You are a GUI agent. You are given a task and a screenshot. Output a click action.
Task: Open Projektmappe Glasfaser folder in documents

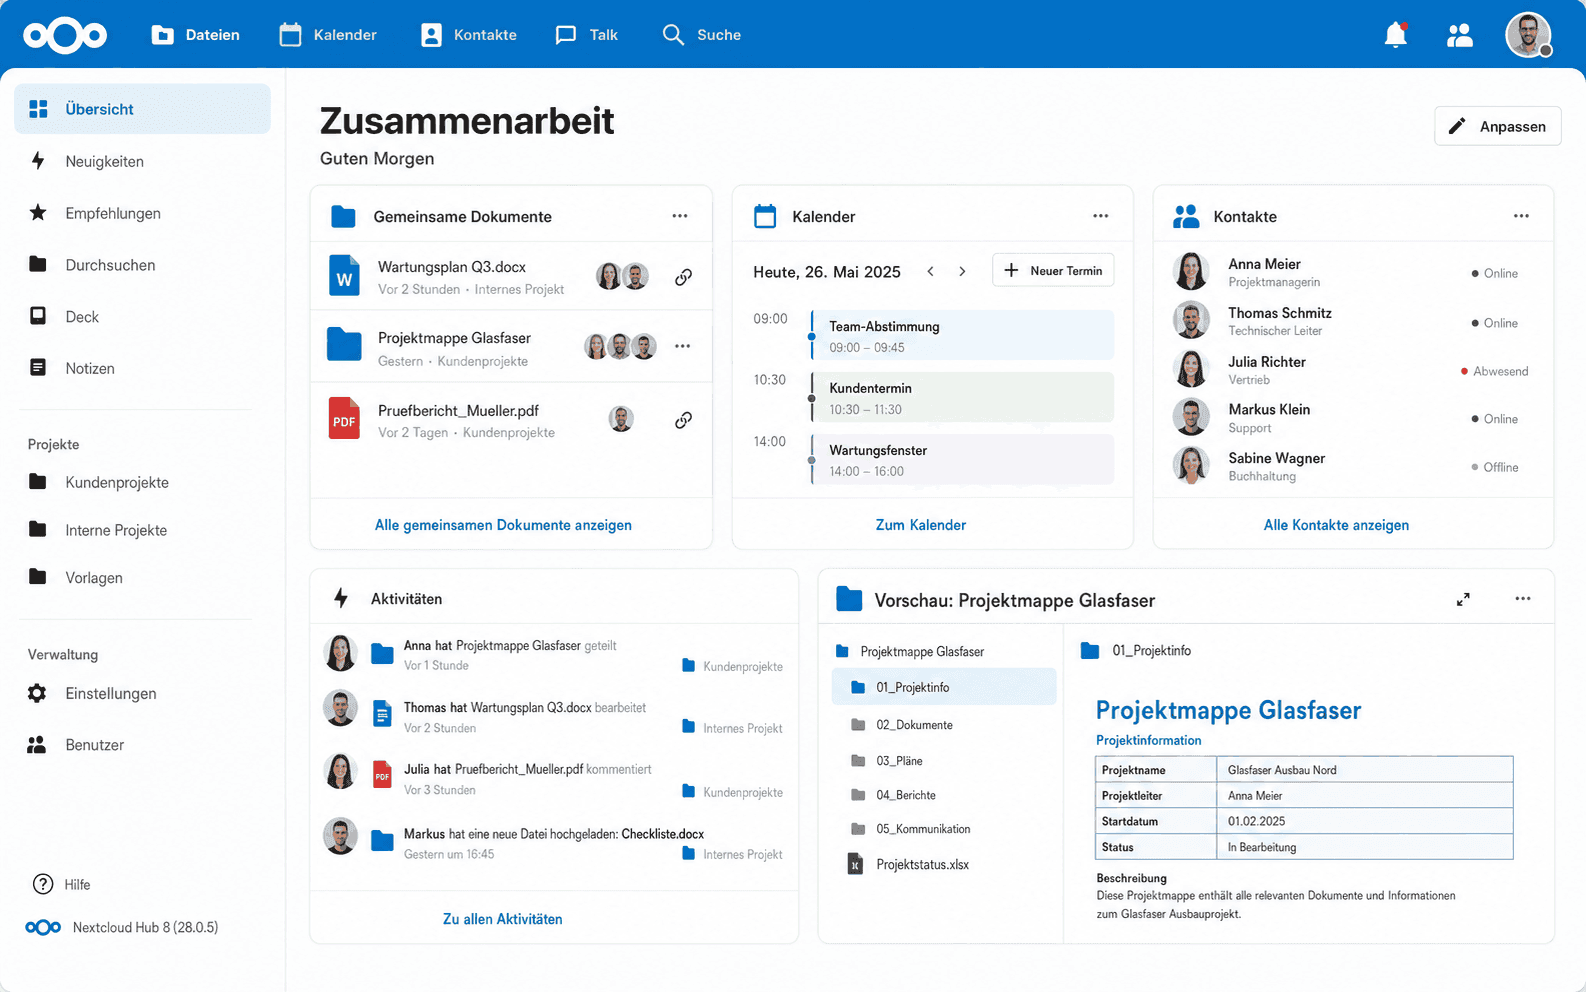click(x=454, y=338)
